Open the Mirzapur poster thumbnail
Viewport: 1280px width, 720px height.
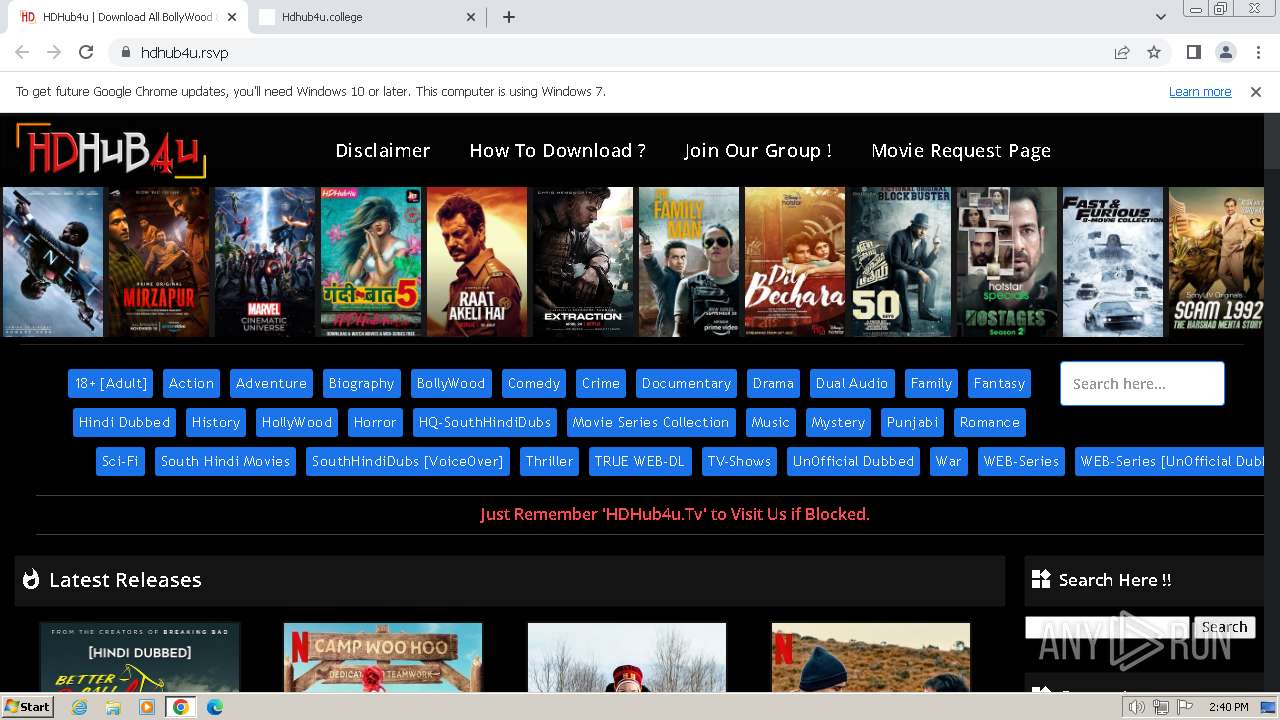click(159, 262)
